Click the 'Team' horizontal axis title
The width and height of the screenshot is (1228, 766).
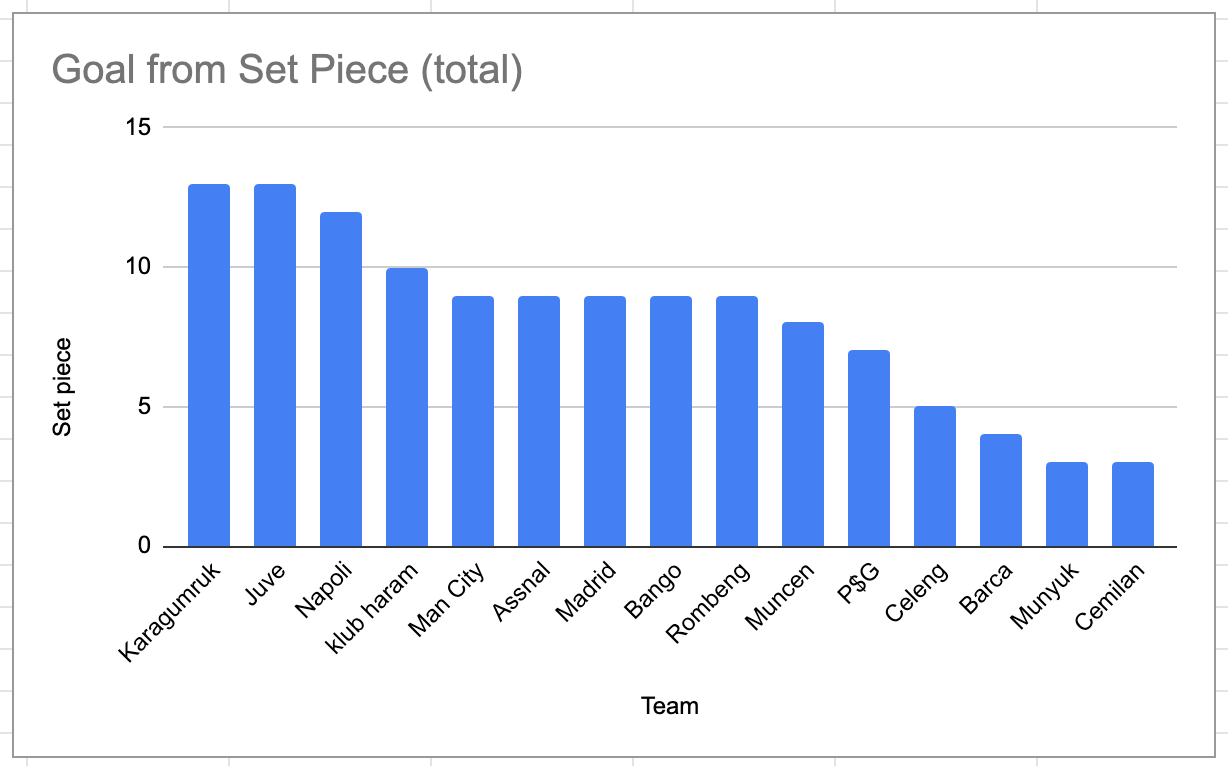(670, 707)
